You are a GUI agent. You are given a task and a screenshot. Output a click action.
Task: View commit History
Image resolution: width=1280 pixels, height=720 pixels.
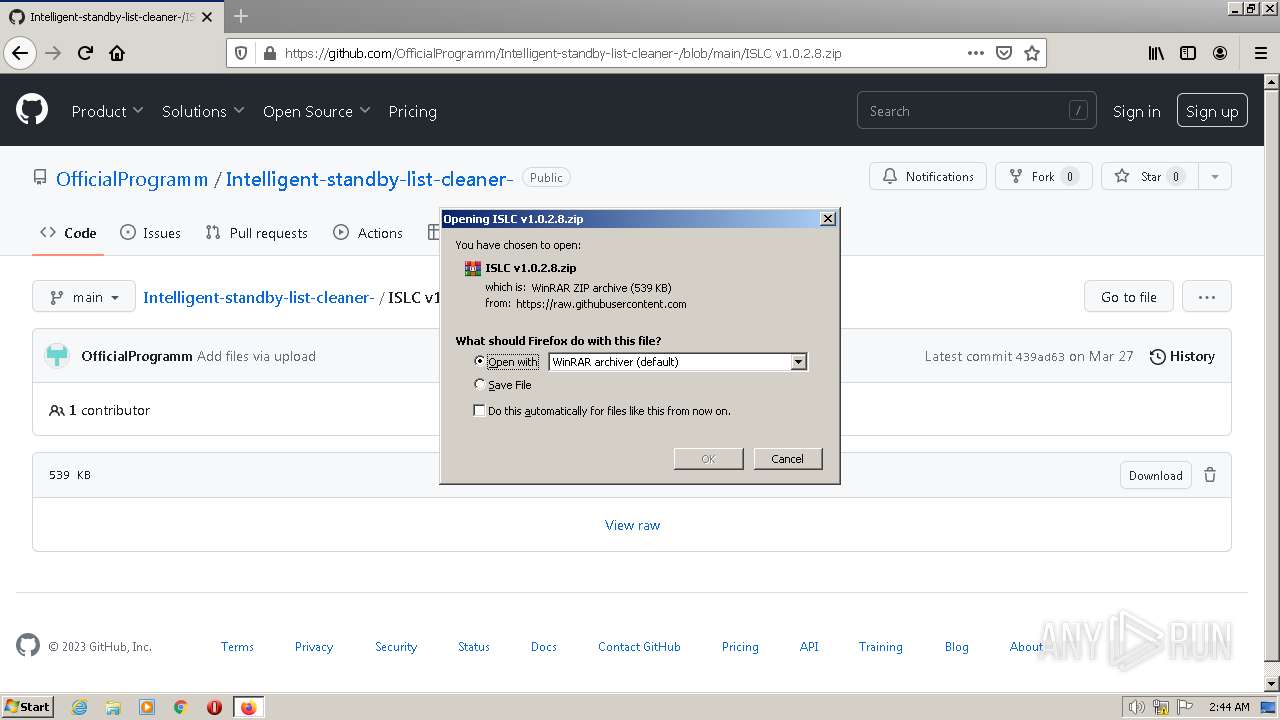pos(1182,356)
